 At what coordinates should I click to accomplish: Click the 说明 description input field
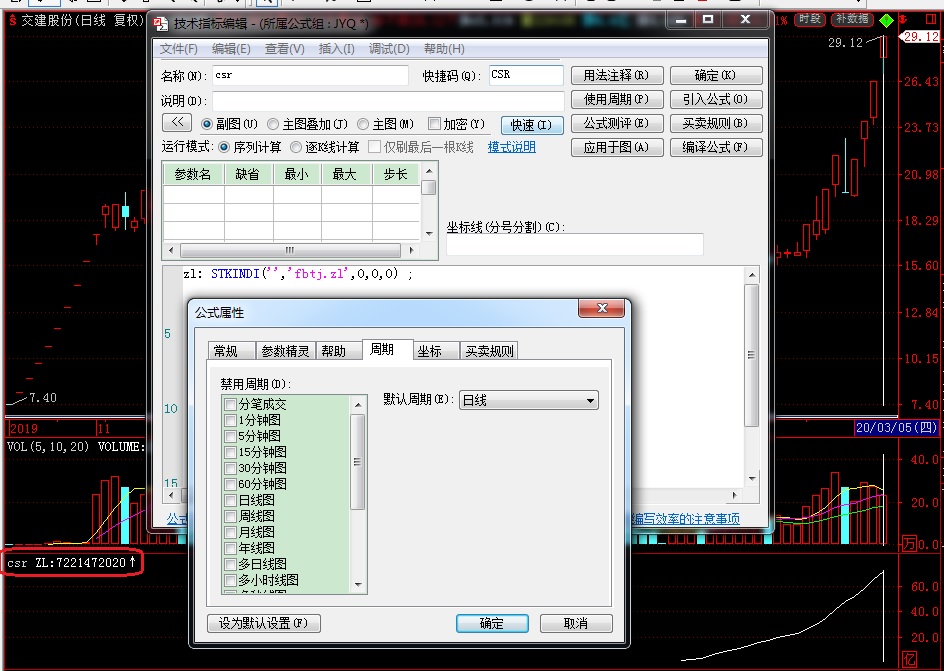coord(388,100)
